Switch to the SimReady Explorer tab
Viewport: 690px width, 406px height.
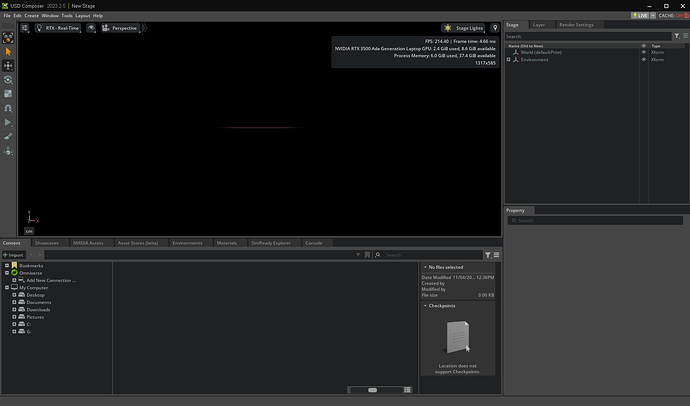[271, 243]
